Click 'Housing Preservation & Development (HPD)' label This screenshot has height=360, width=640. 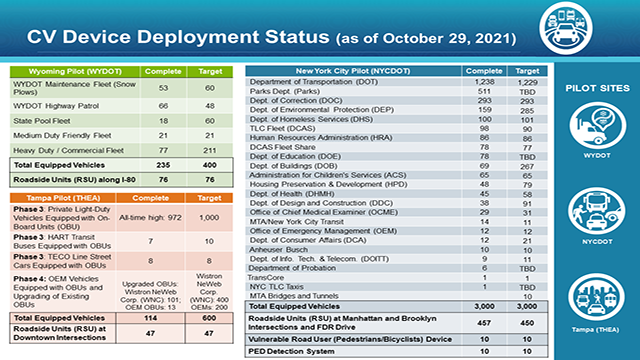tap(329, 184)
